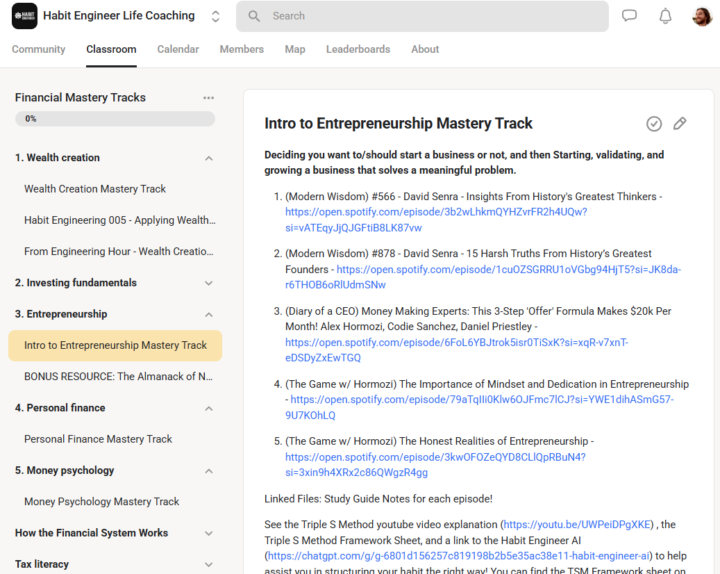The image size is (720, 574).
Task: Click the search magnifier icon
Action: pos(254,16)
